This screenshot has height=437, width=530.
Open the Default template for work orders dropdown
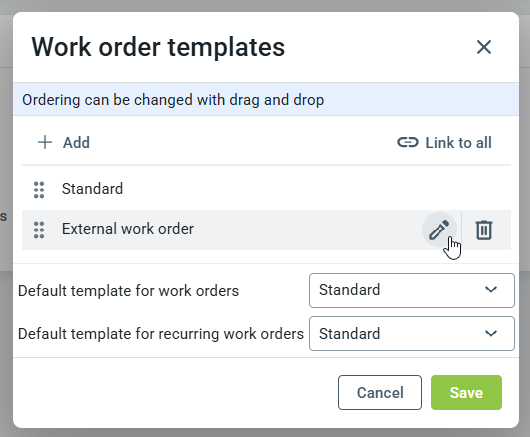pyautogui.click(x=412, y=290)
